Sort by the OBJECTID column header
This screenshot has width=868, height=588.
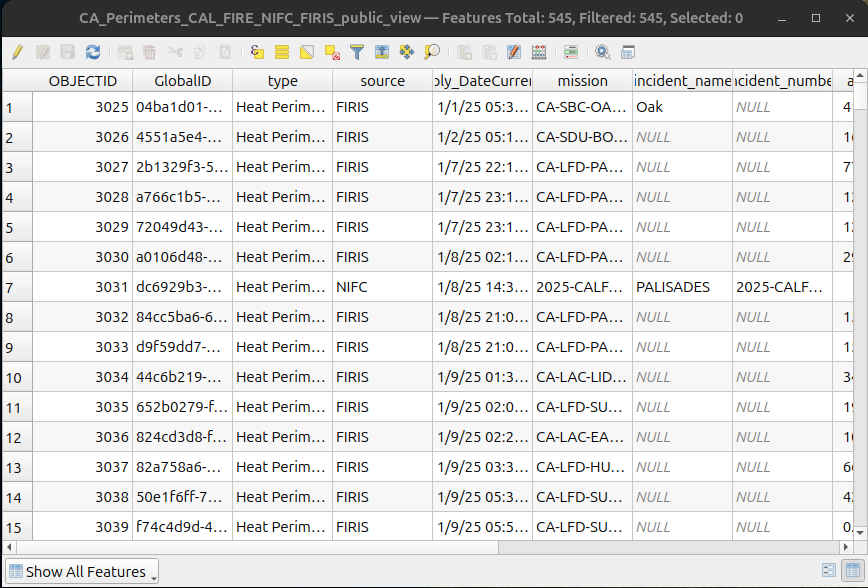pyautogui.click(x=82, y=81)
